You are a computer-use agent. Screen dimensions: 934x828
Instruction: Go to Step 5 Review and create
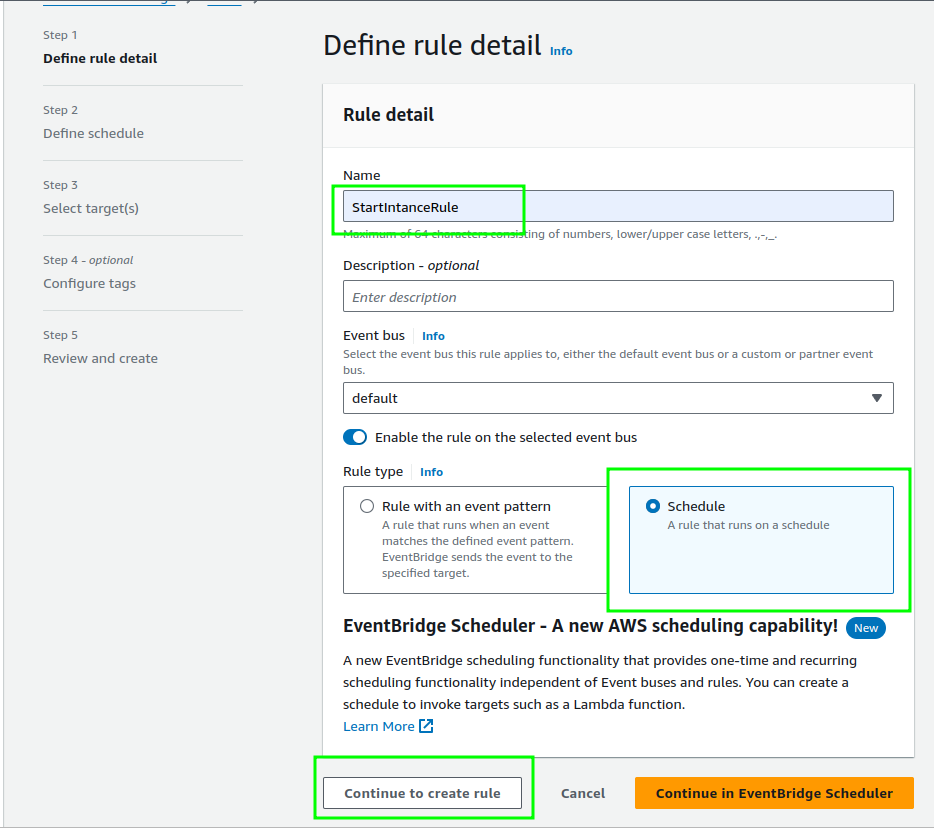tap(100, 358)
